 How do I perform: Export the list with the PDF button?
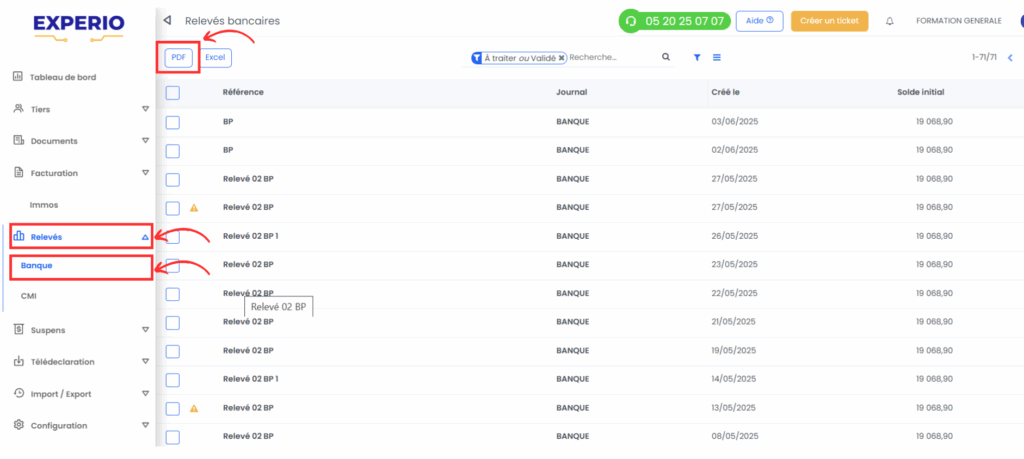(178, 57)
